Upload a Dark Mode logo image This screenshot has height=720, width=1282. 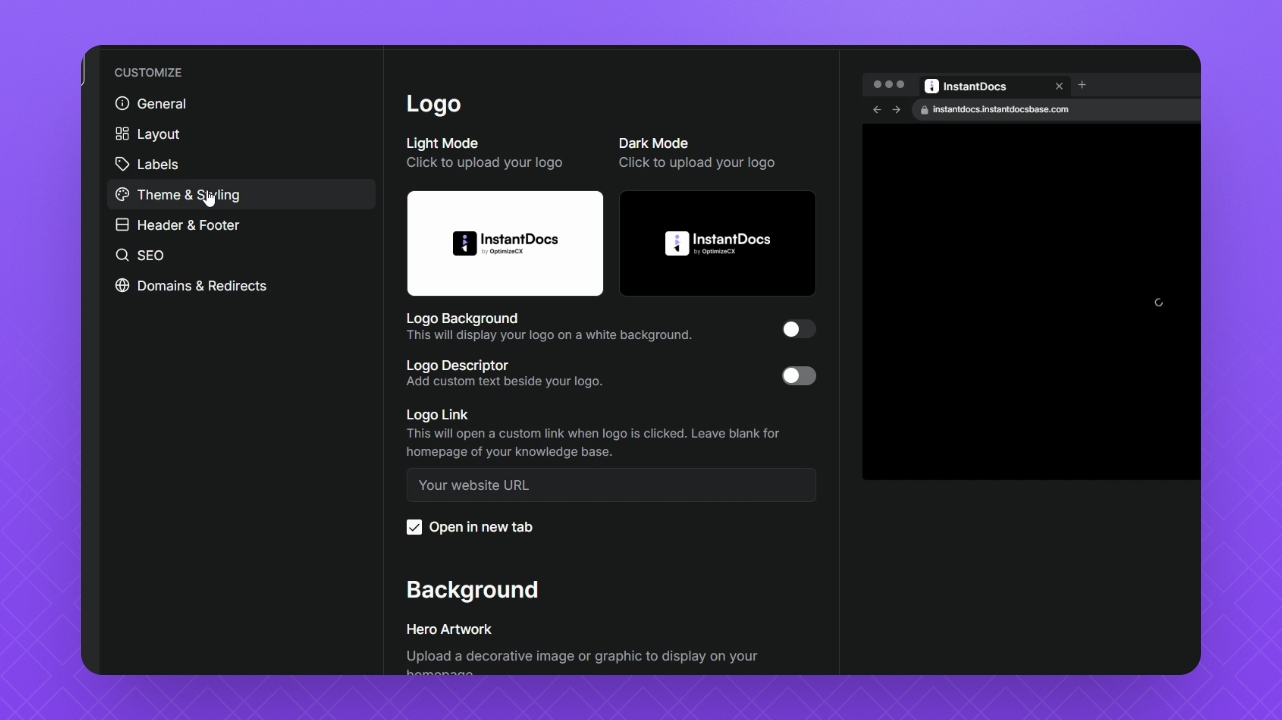coord(717,243)
